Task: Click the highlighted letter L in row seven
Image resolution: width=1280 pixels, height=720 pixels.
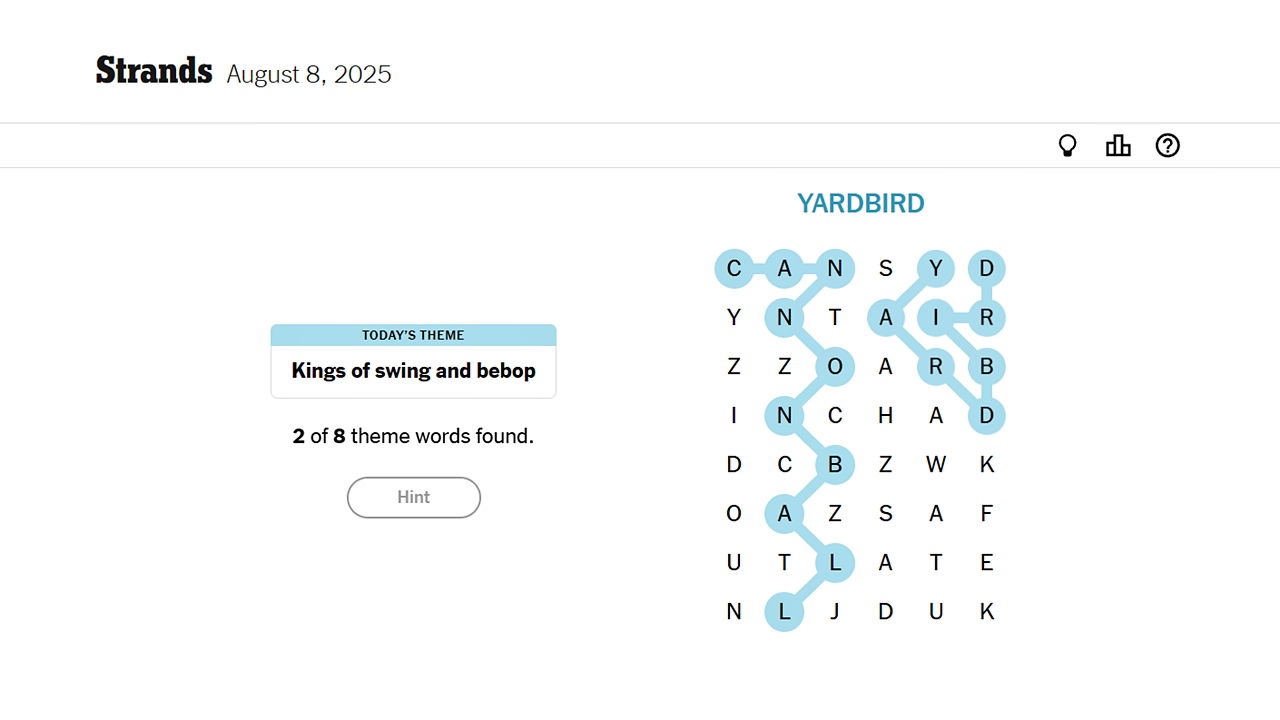Action: [x=835, y=562]
